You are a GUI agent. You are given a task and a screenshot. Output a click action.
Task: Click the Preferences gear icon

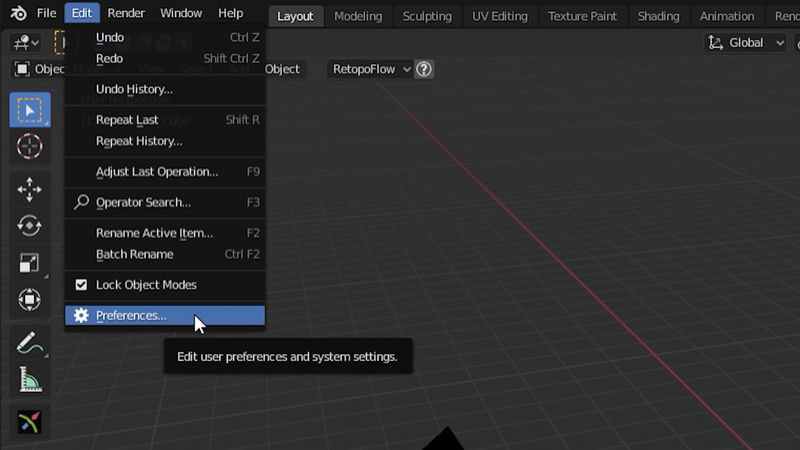point(81,315)
